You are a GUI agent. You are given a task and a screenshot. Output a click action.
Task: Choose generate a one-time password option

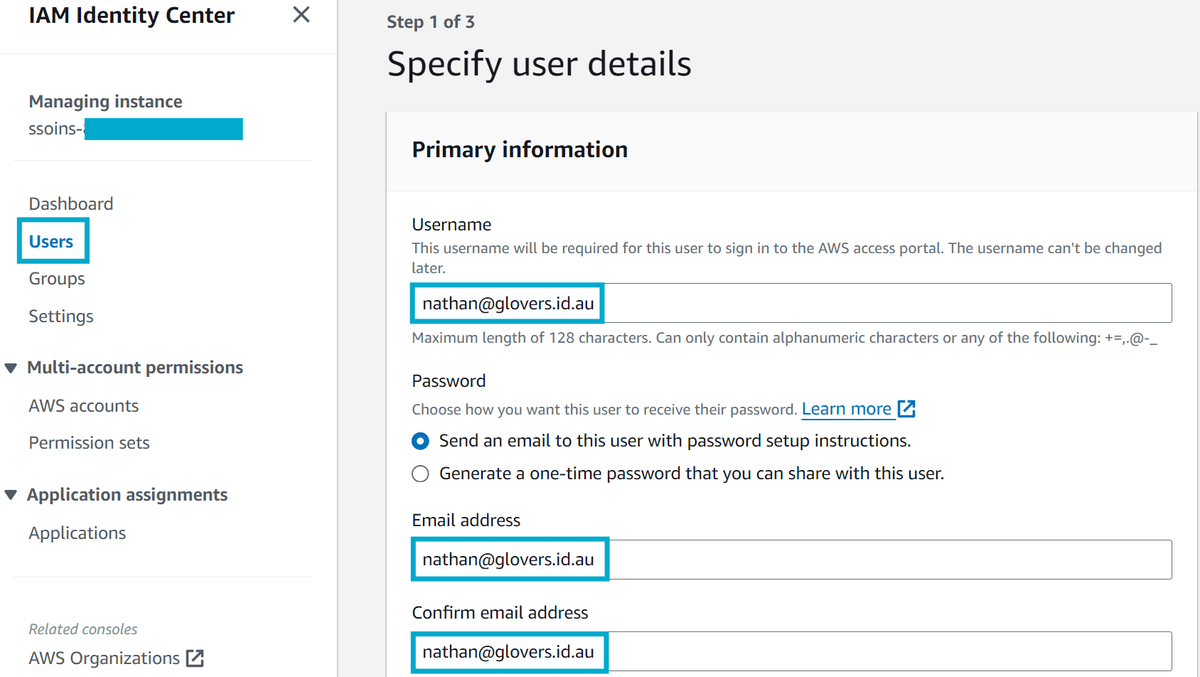(x=420, y=473)
